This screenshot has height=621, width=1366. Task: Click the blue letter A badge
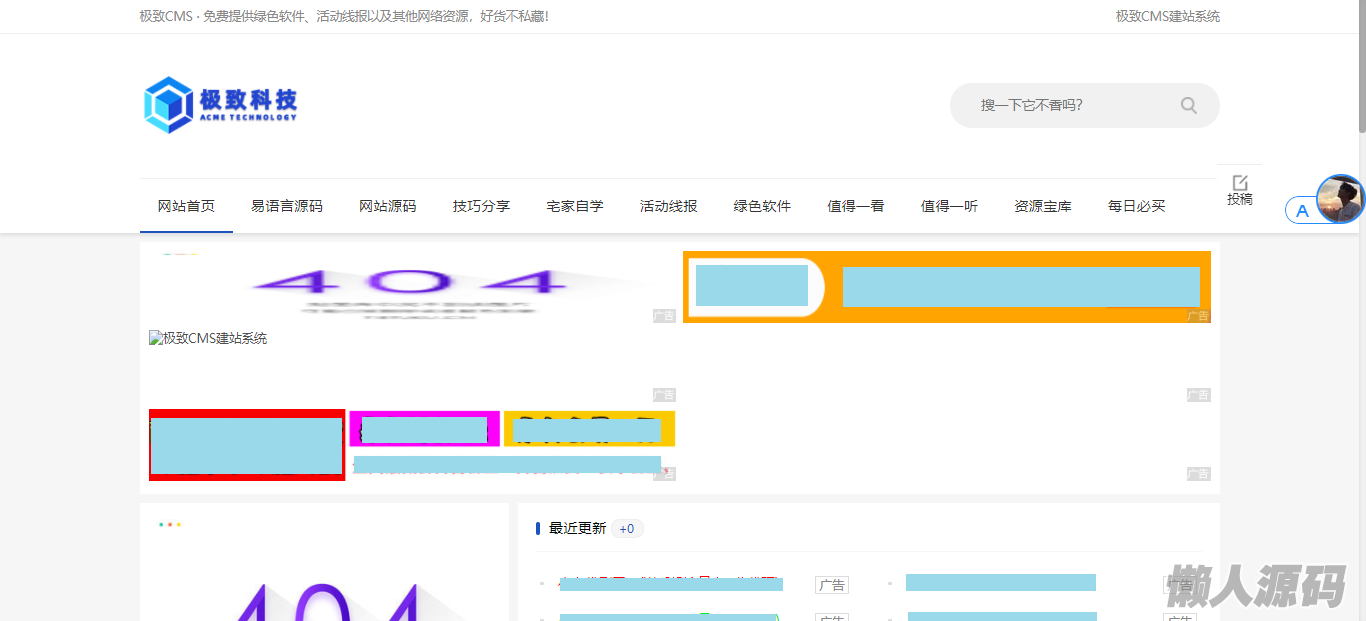[x=1302, y=211]
